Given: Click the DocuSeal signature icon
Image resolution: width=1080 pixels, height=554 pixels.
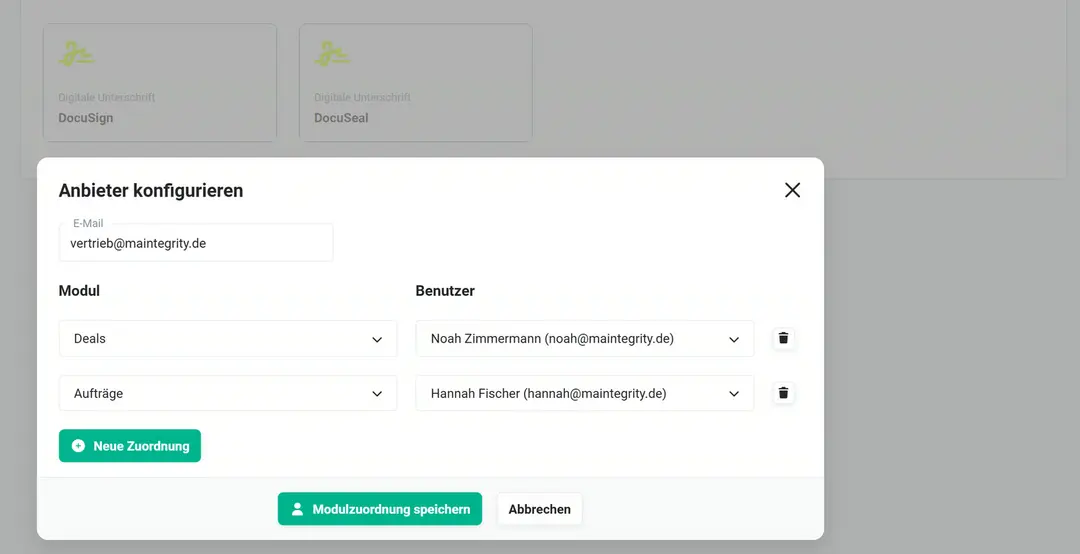Looking at the screenshot, I should (332, 54).
